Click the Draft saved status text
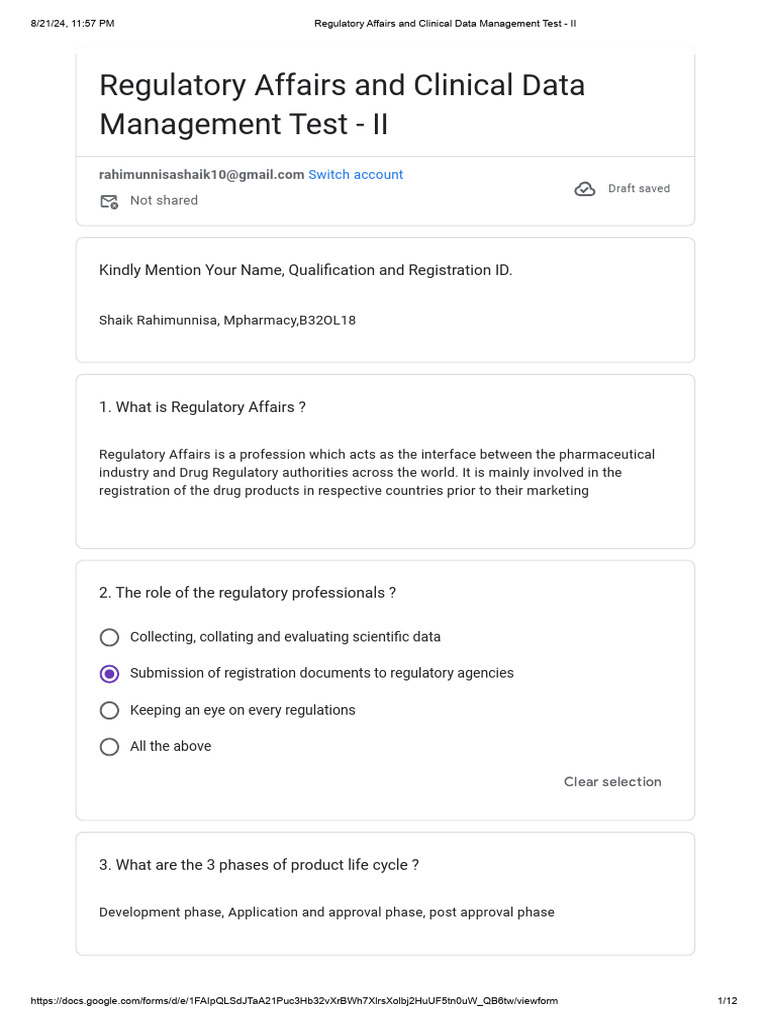This screenshot has height=1024, width=768. click(x=639, y=189)
